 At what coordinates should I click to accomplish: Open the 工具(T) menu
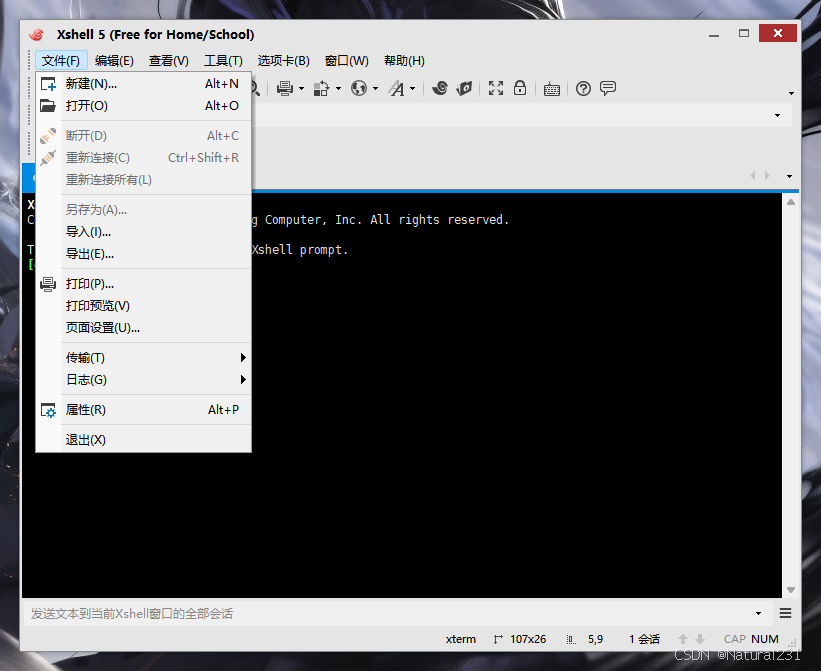click(224, 61)
